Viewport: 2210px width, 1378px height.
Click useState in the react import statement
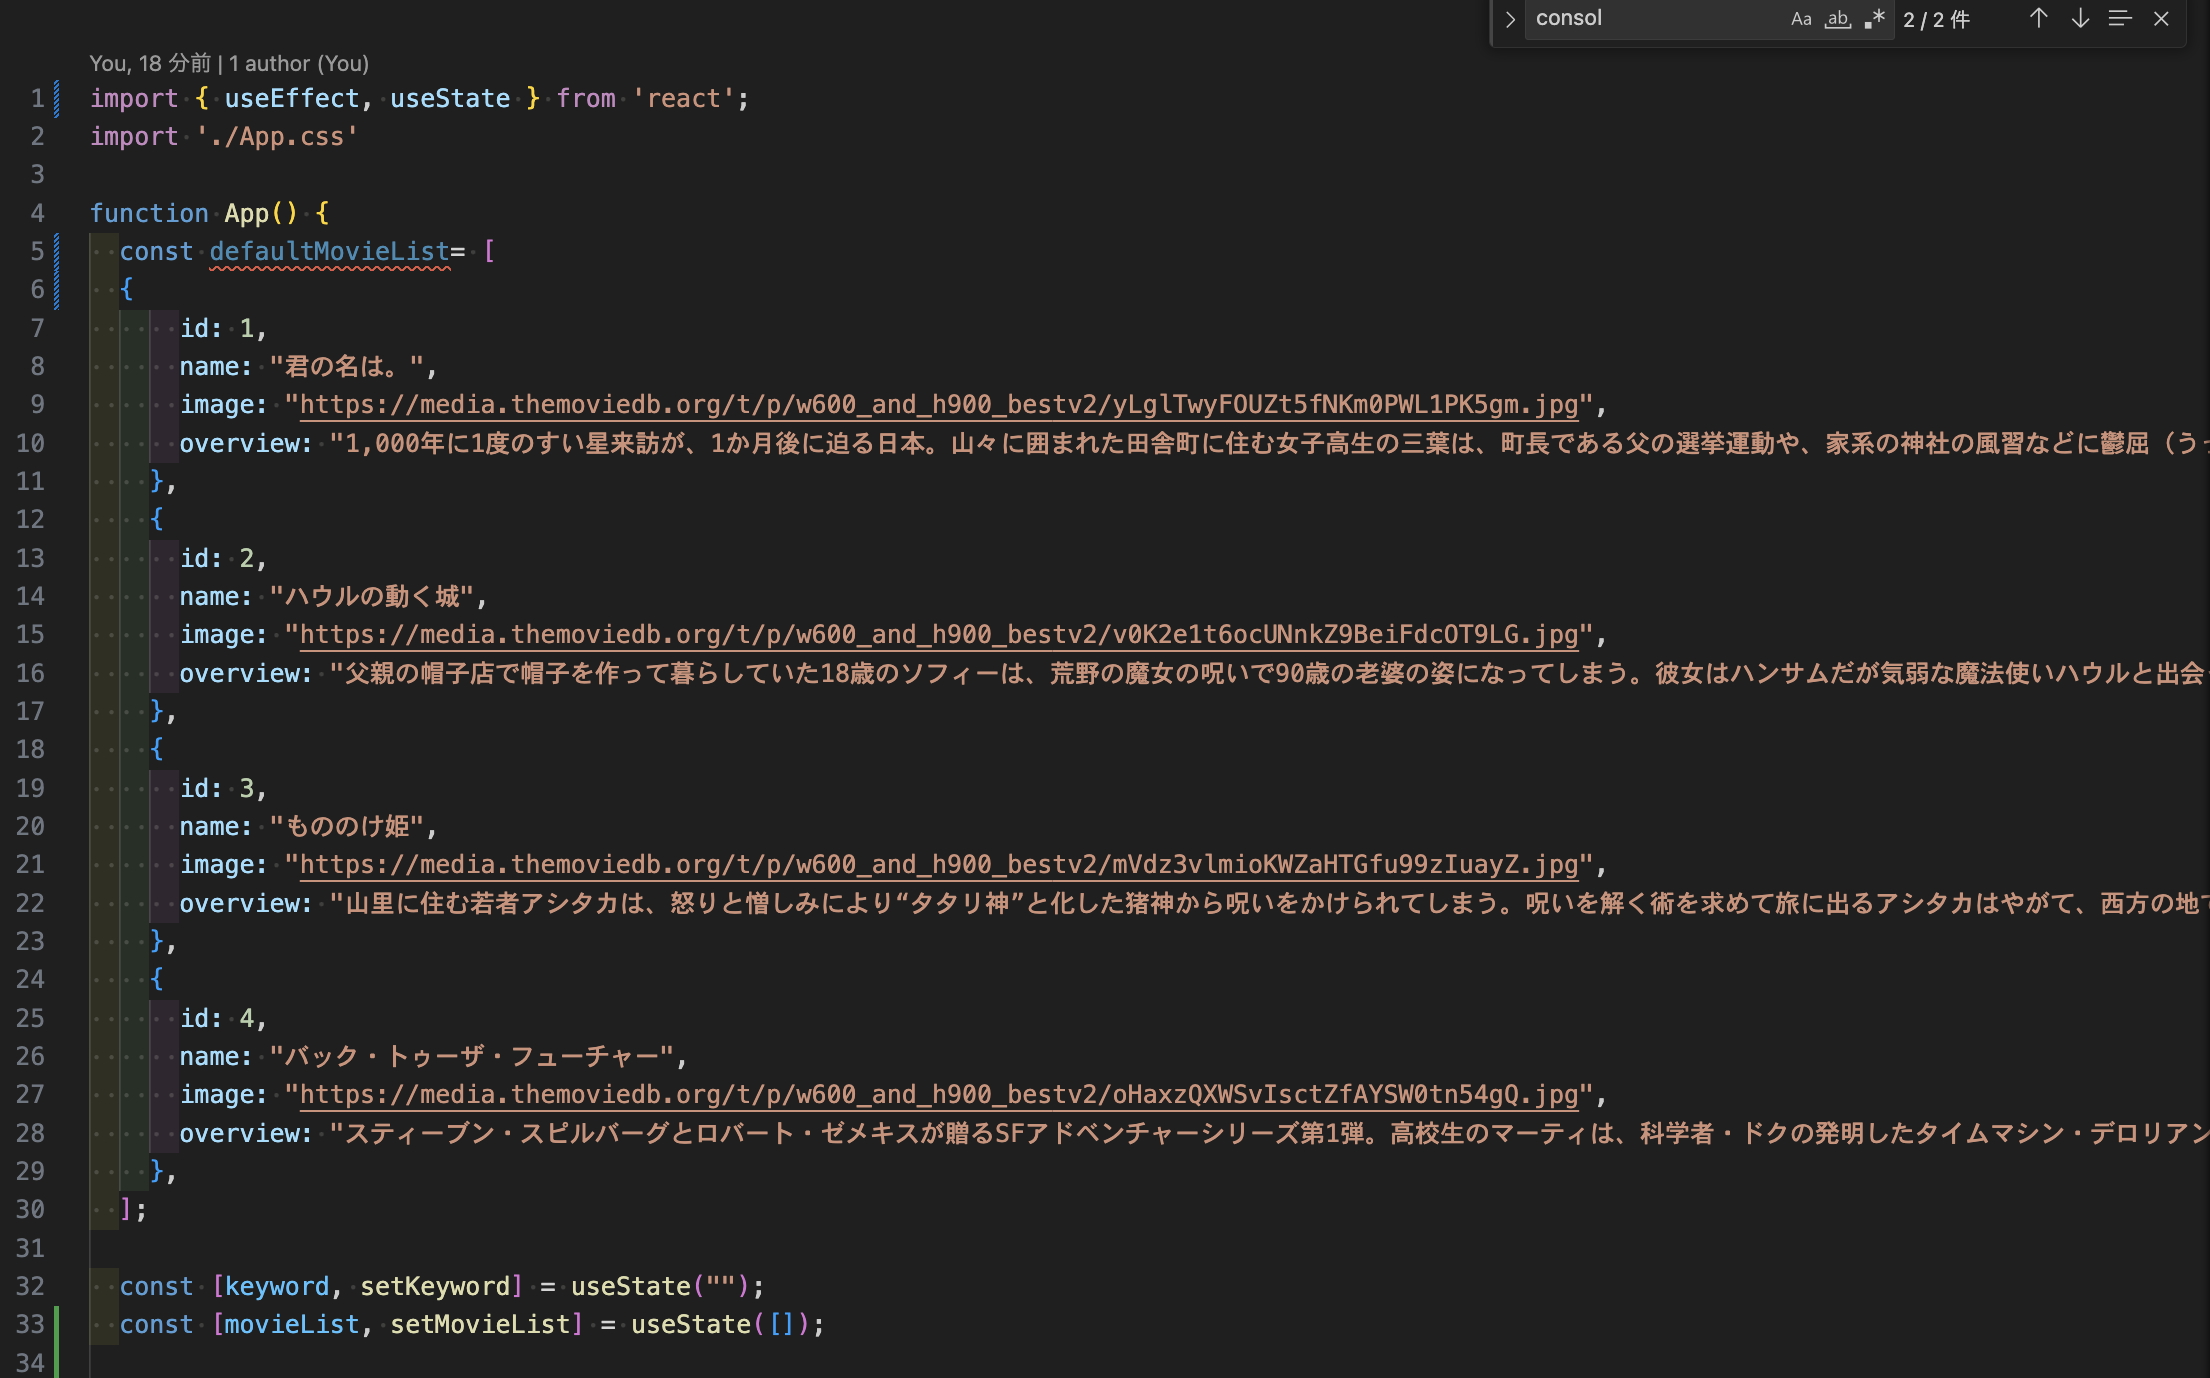[449, 97]
